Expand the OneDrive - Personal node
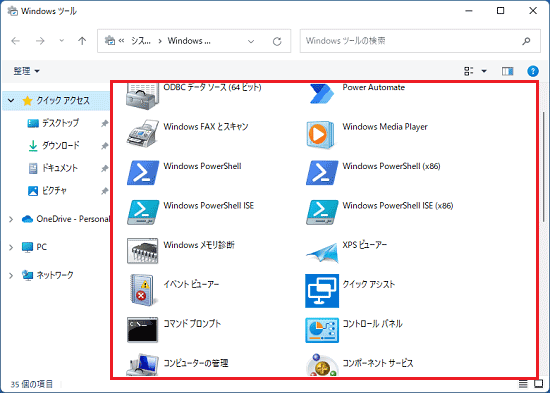Image resolution: width=550 pixels, height=393 pixels. pos(11,219)
